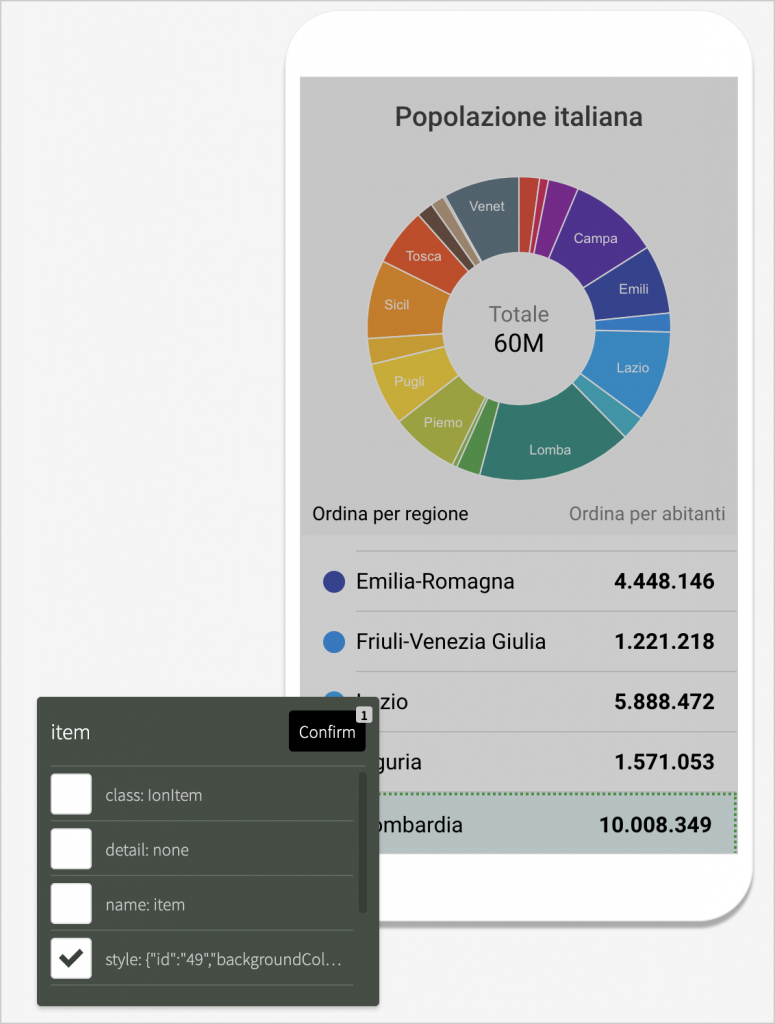This screenshot has width=775, height=1024.
Task: Check the class: IonItem checkbox
Action: (x=71, y=794)
